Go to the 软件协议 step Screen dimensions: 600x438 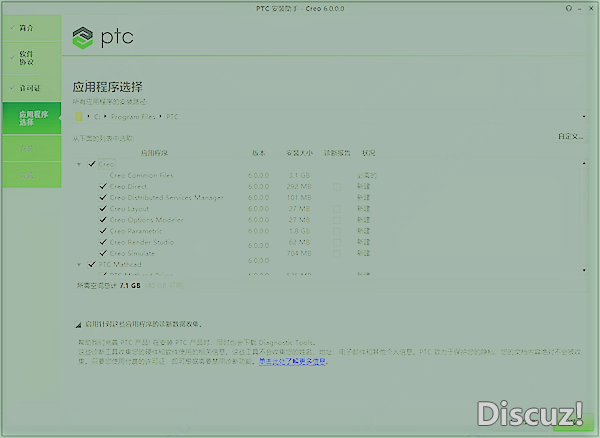[31, 58]
